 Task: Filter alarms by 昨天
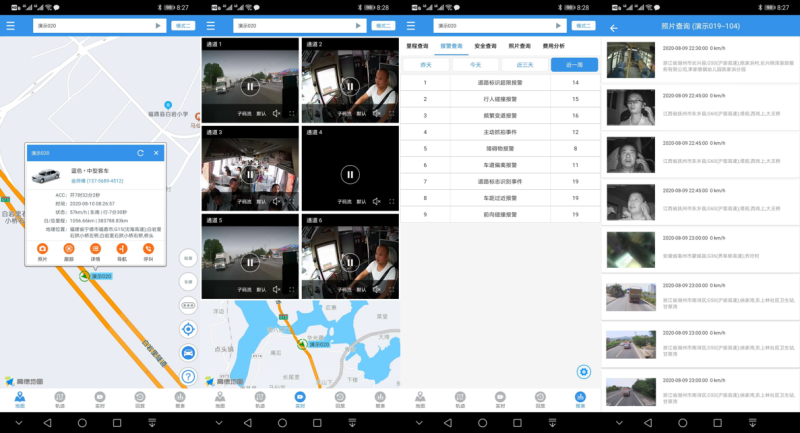pyautogui.click(x=426, y=65)
